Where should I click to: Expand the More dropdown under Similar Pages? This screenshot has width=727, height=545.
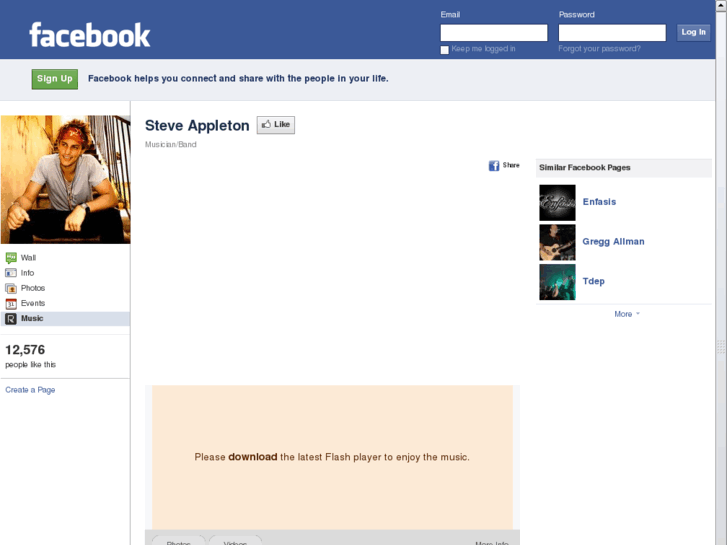(x=627, y=314)
